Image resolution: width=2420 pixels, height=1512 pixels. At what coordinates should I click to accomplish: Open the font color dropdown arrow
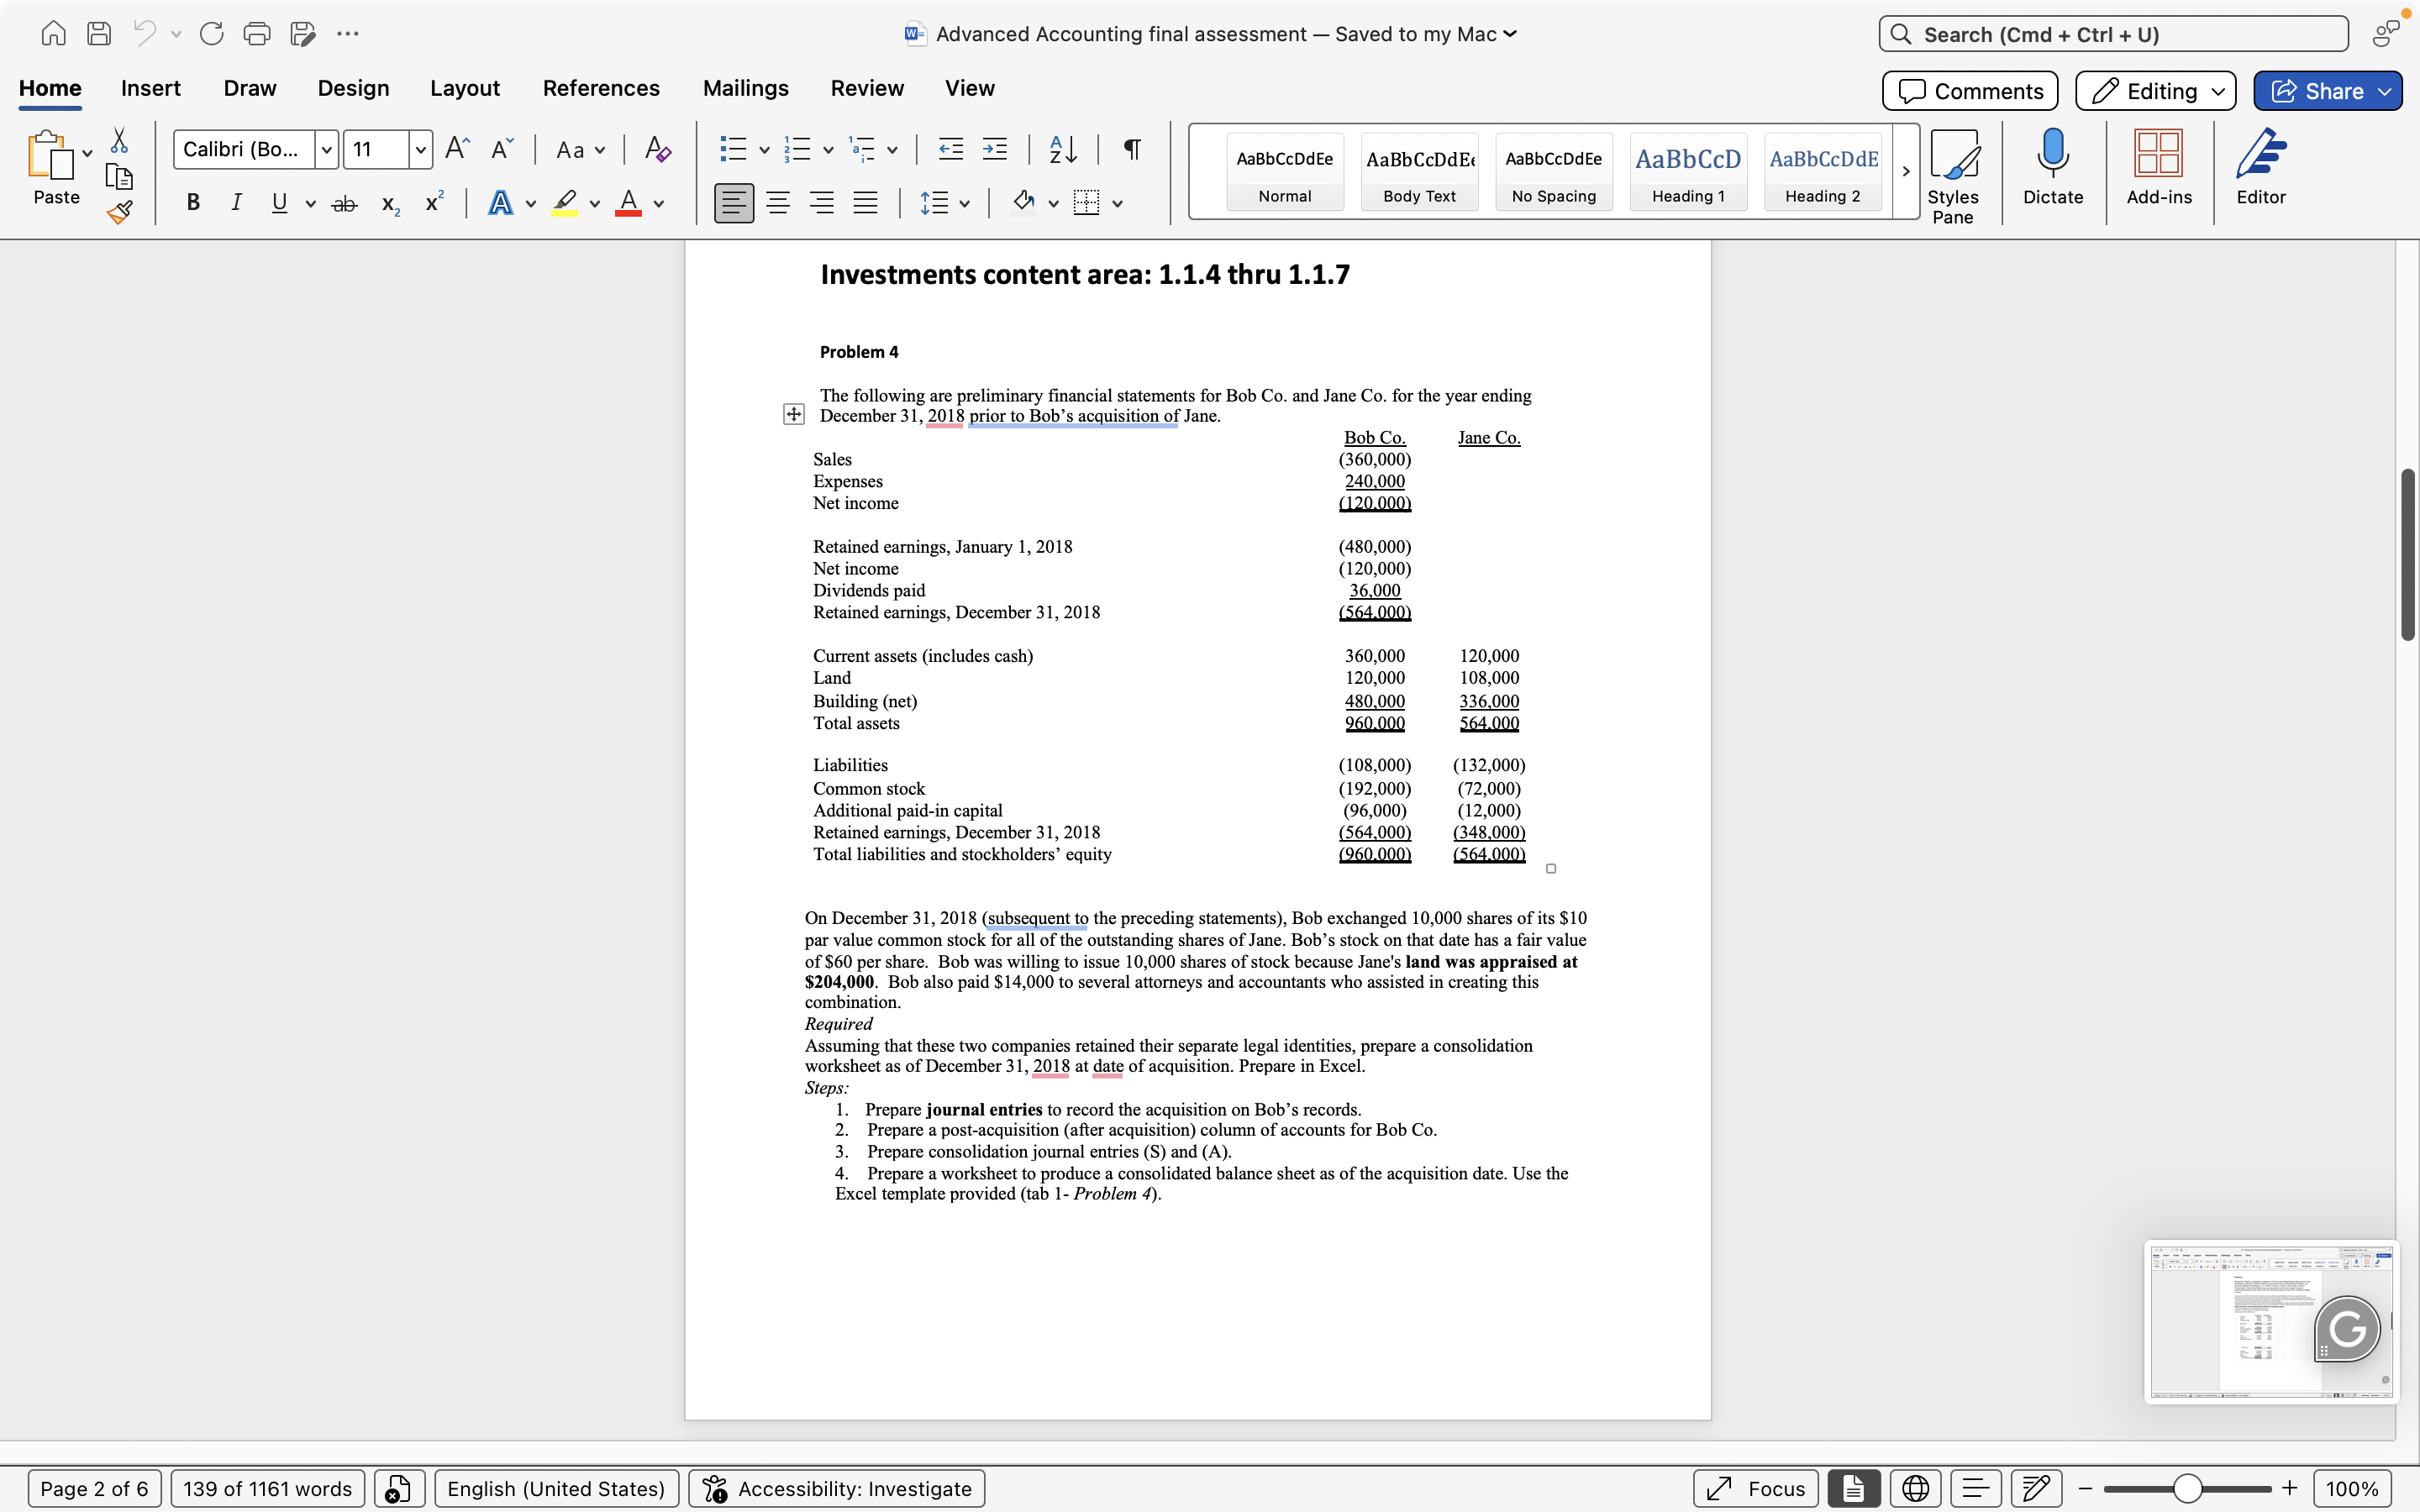[659, 203]
